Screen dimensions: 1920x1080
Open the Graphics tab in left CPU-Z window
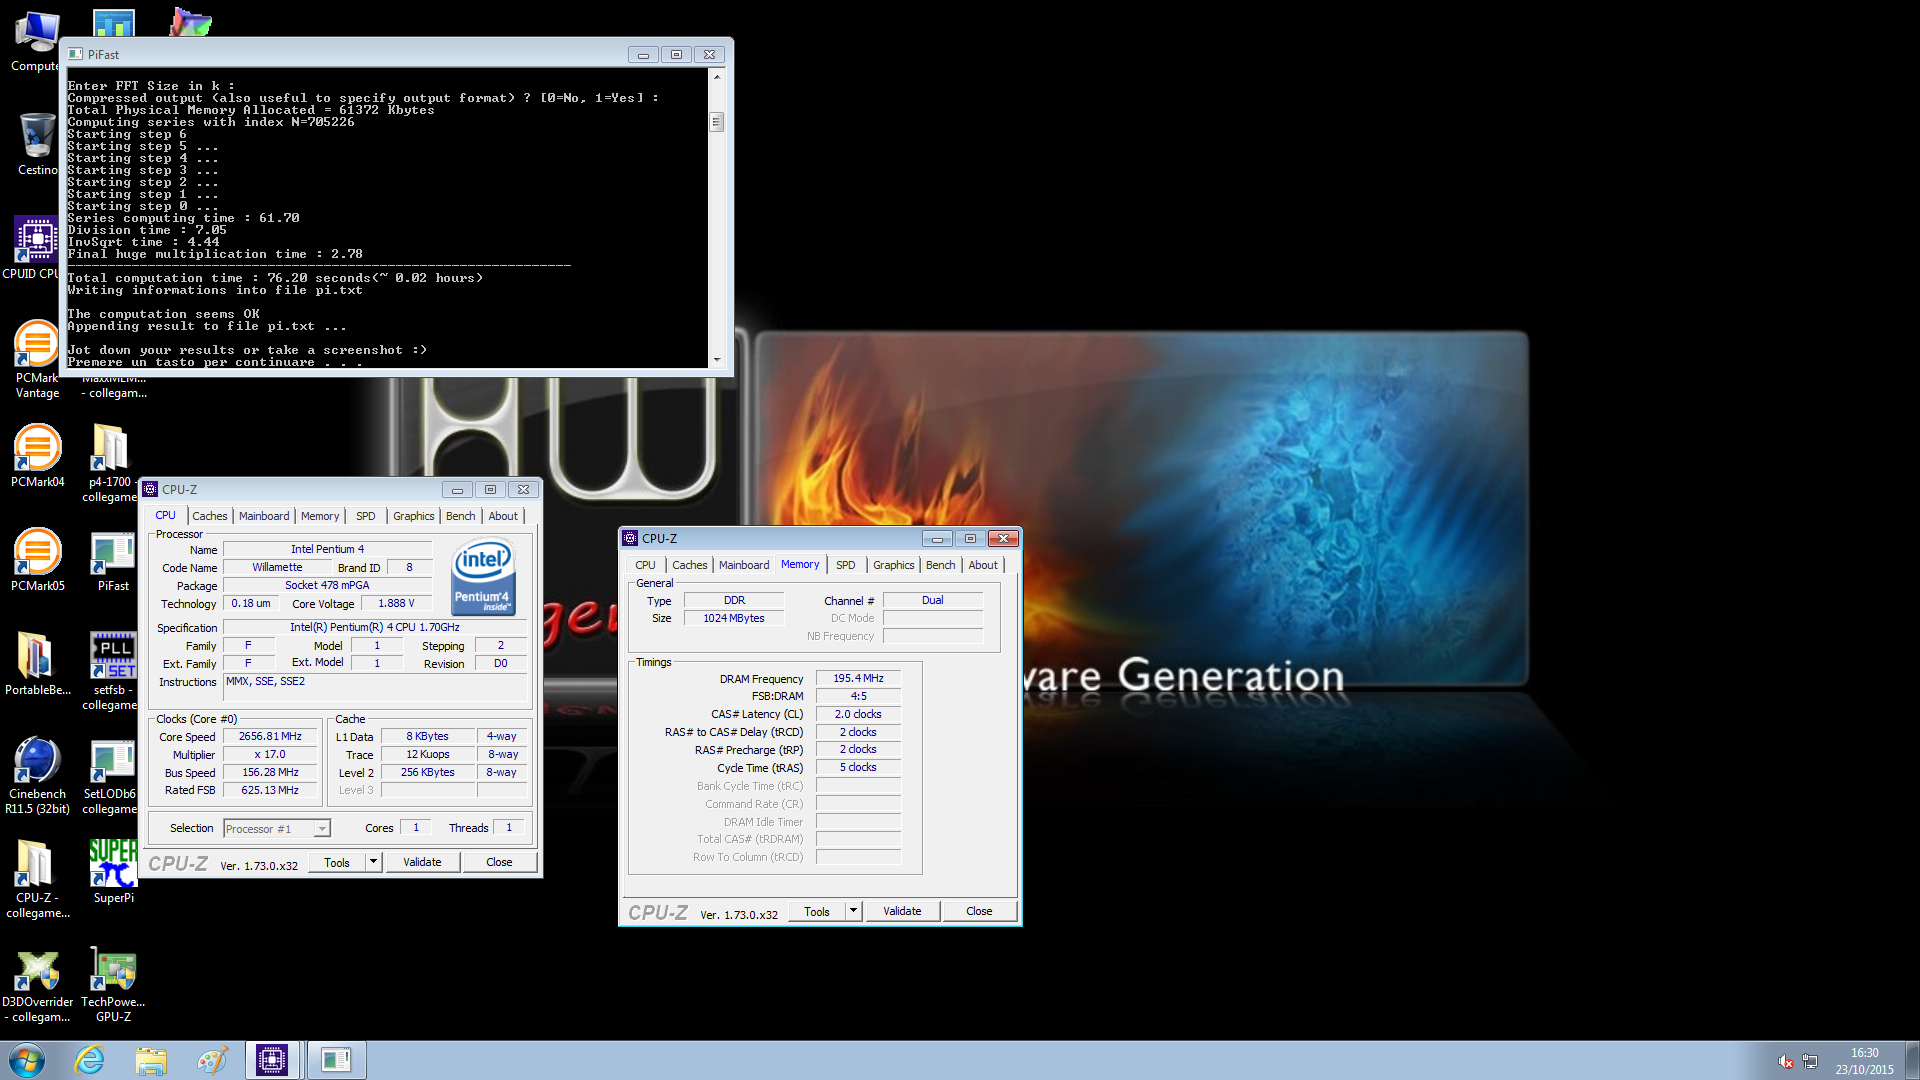pos(413,516)
